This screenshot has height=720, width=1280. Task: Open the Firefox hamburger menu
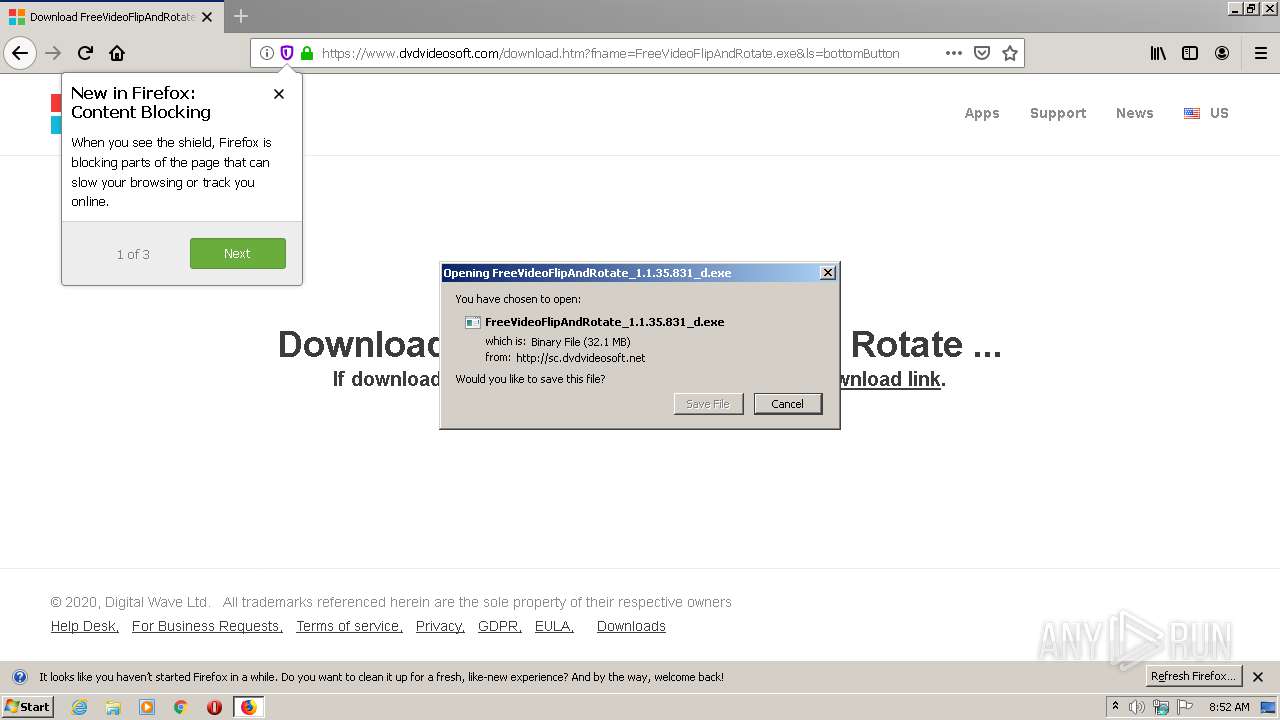click(1261, 53)
